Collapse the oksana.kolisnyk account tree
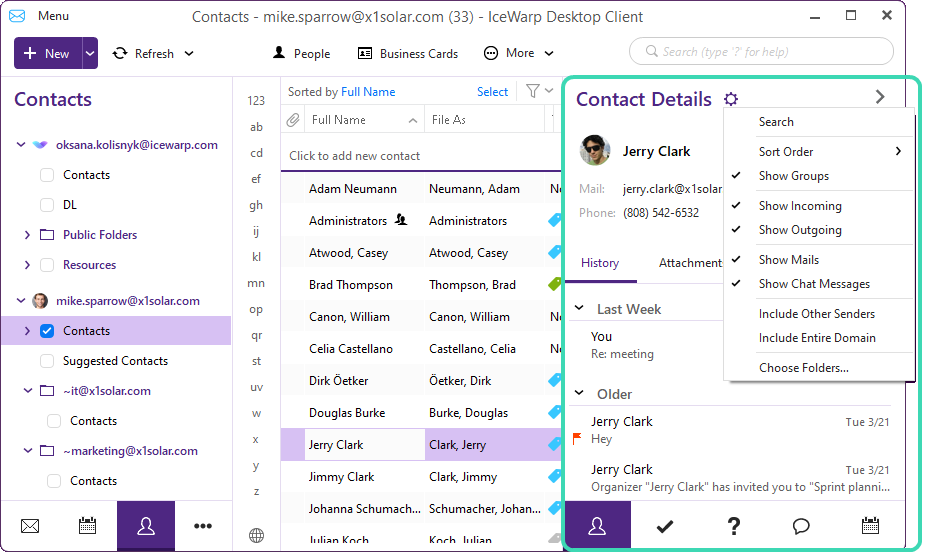Image resolution: width=930 pixels, height=552 pixels. [21, 145]
